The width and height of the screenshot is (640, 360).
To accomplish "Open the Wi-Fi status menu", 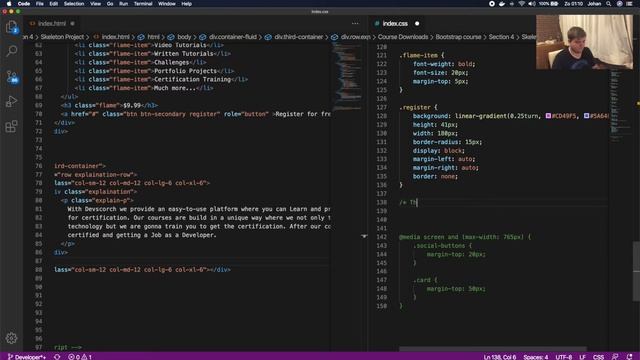I will click(x=522, y=4).
